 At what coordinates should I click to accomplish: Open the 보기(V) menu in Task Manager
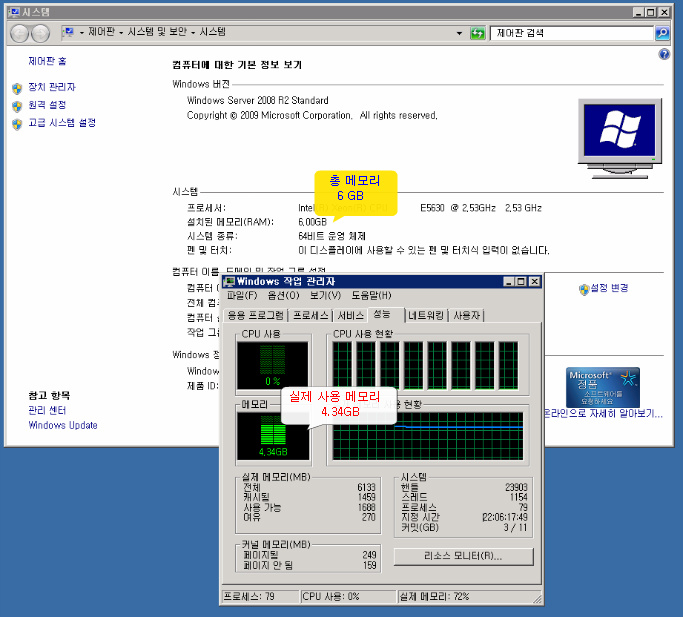tap(325, 295)
